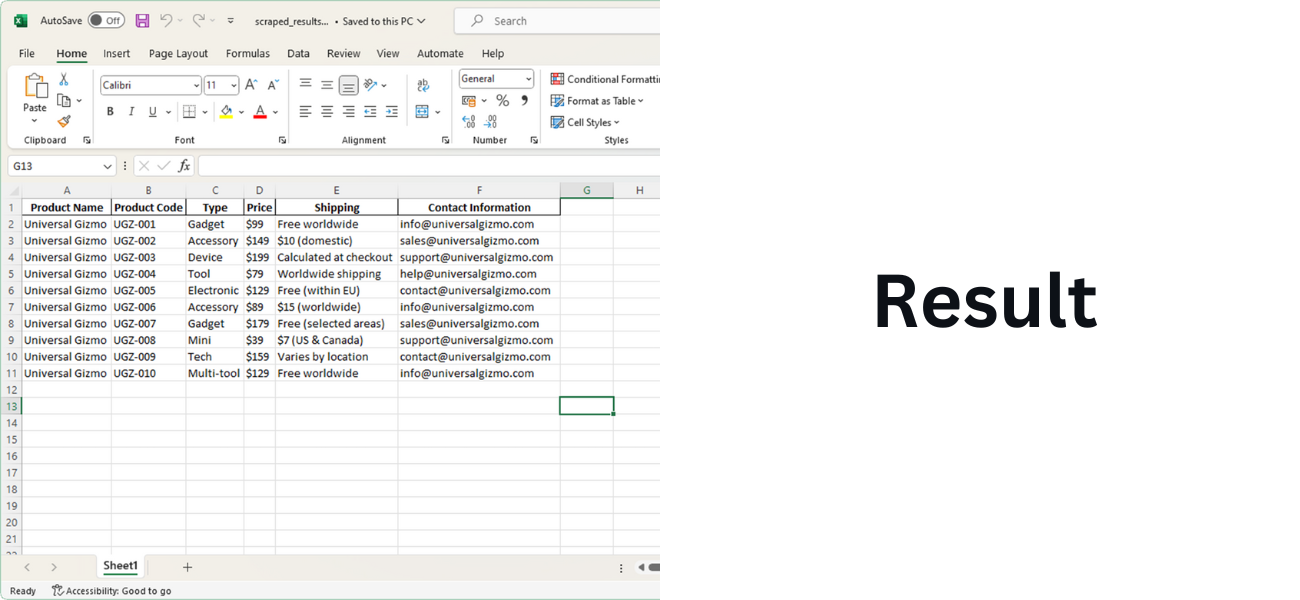Image resolution: width=1300 pixels, height=600 pixels.
Task: Expand the Name Box dropdown arrow
Action: pyautogui.click(x=108, y=166)
